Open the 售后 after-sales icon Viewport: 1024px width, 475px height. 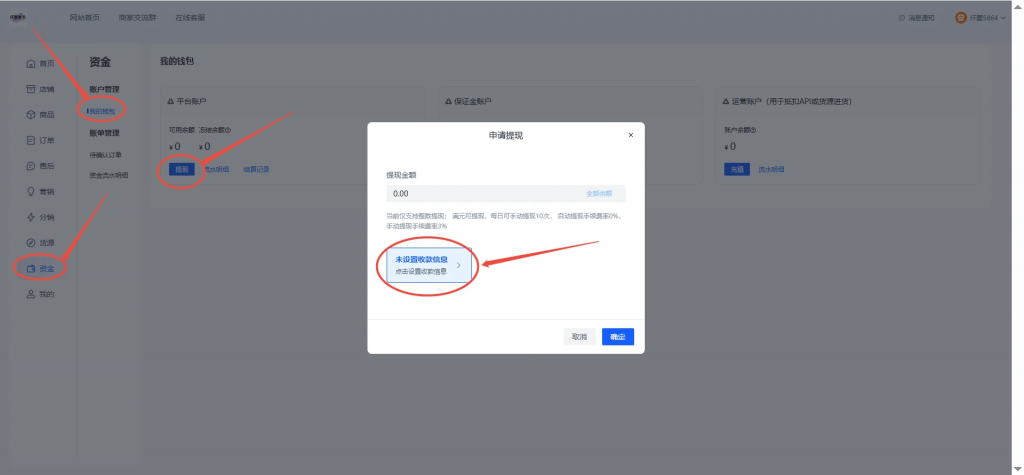point(30,166)
